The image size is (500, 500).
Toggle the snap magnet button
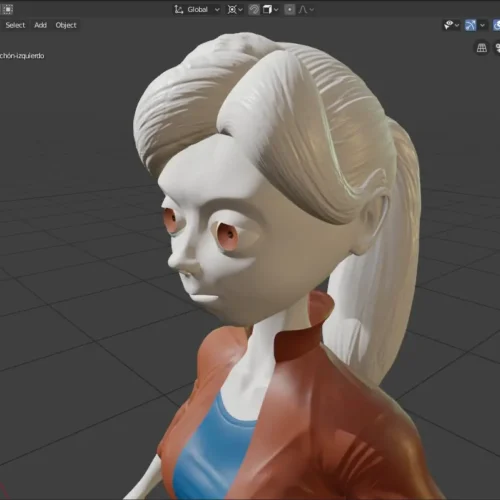pyautogui.click(x=254, y=9)
